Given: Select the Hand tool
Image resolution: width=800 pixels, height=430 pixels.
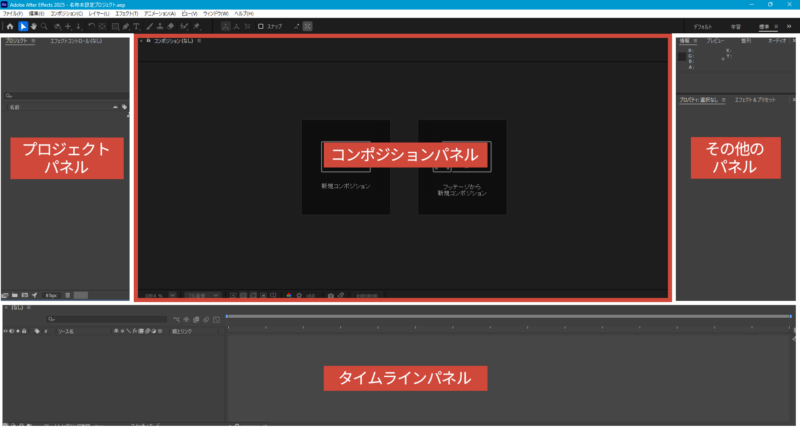Looking at the screenshot, I should tap(34, 26).
